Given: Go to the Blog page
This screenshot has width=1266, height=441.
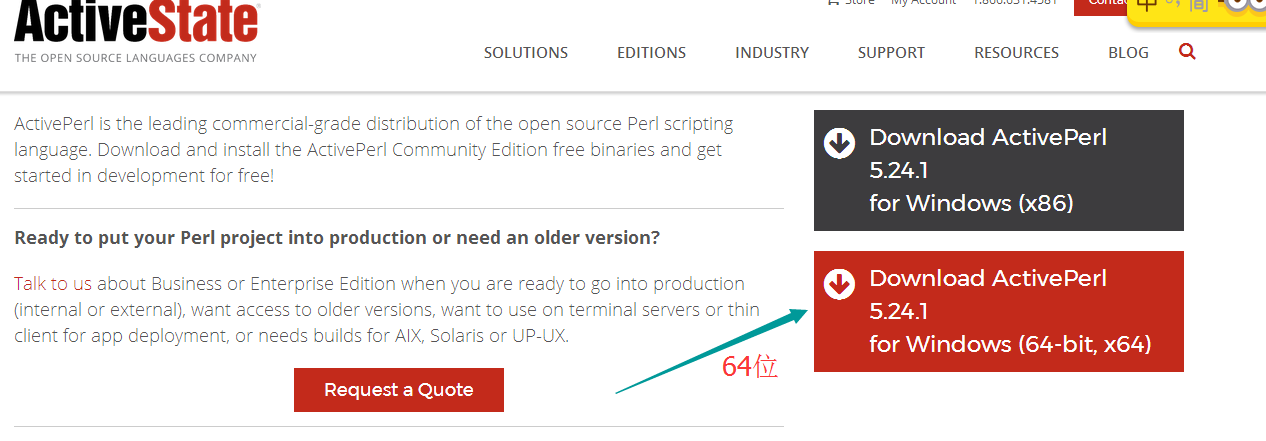Looking at the screenshot, I should (1128, 53).
